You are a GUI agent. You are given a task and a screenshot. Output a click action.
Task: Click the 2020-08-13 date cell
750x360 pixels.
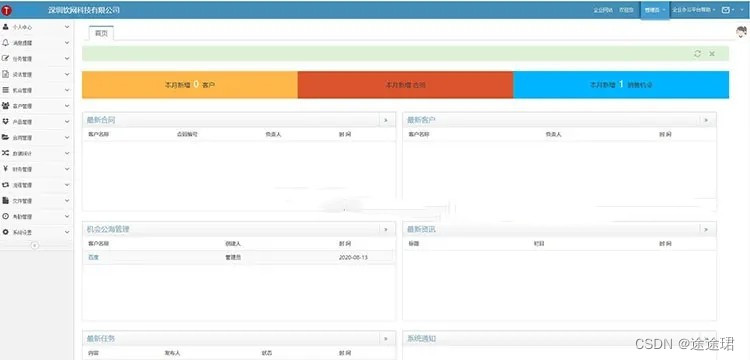click(x=353, y=257)
